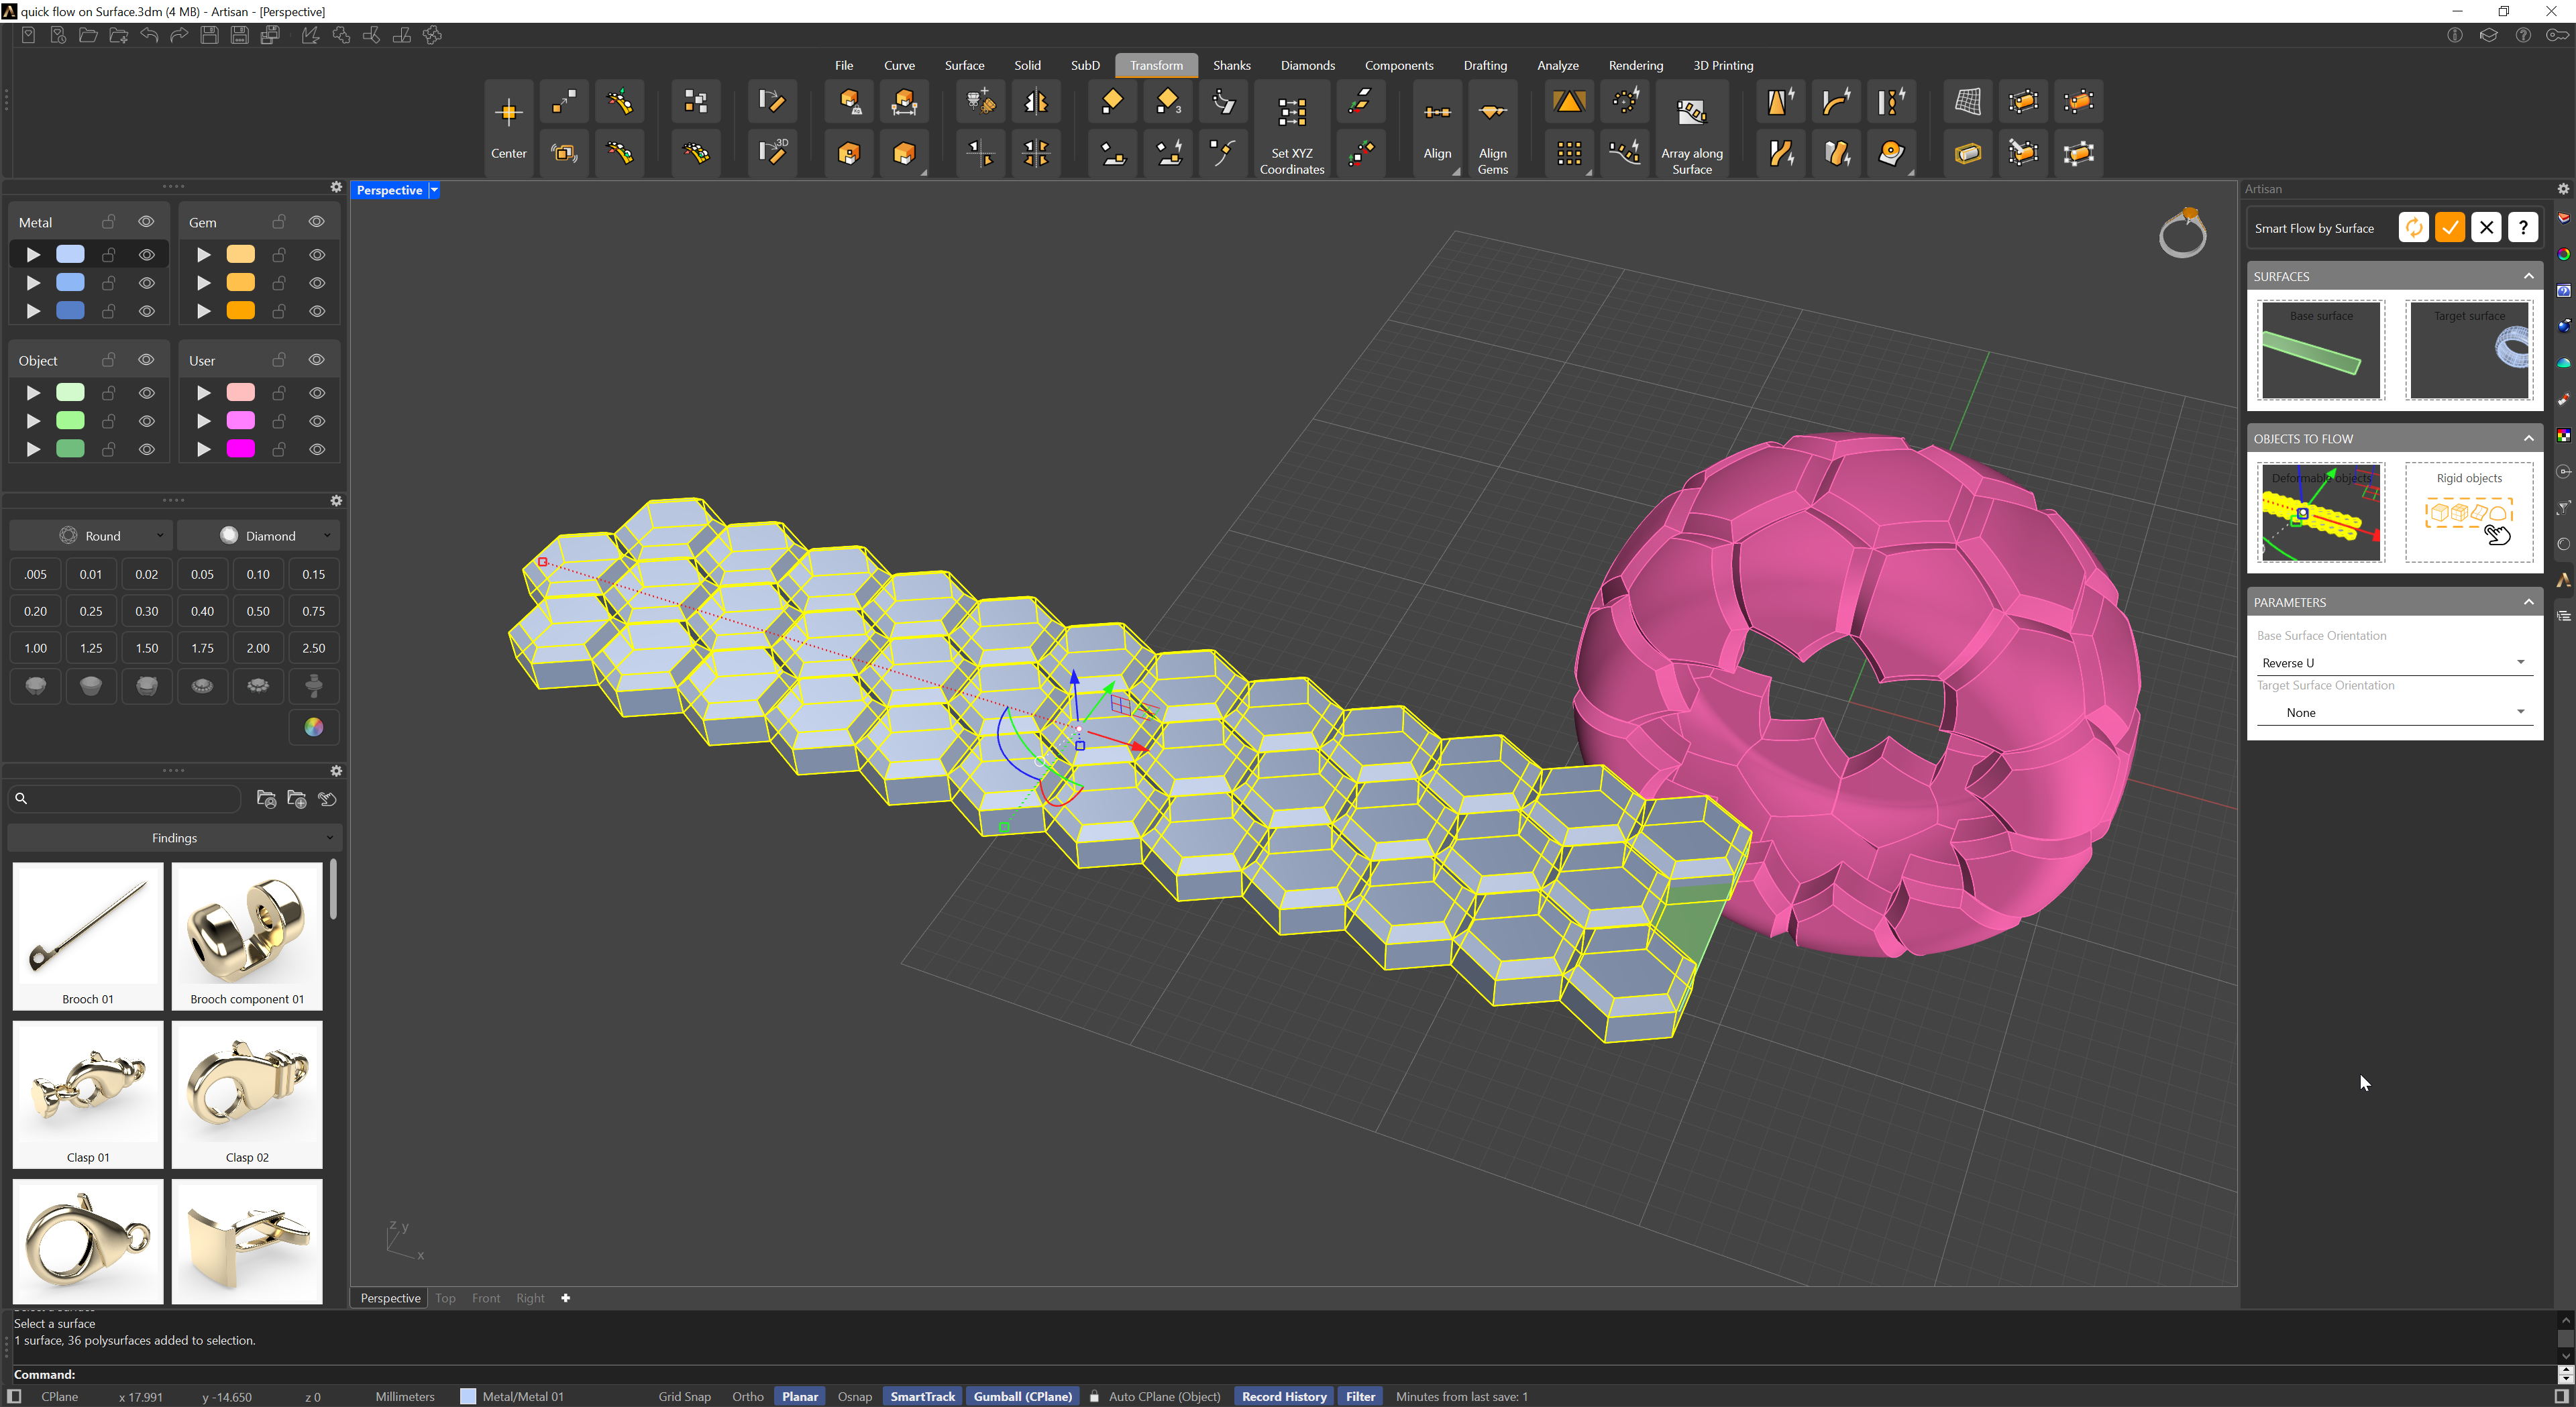The width and height of the screenshot is (2576, 1407).
Task: Collapse the PARAMETERS section
Action: click(2529, 602)
